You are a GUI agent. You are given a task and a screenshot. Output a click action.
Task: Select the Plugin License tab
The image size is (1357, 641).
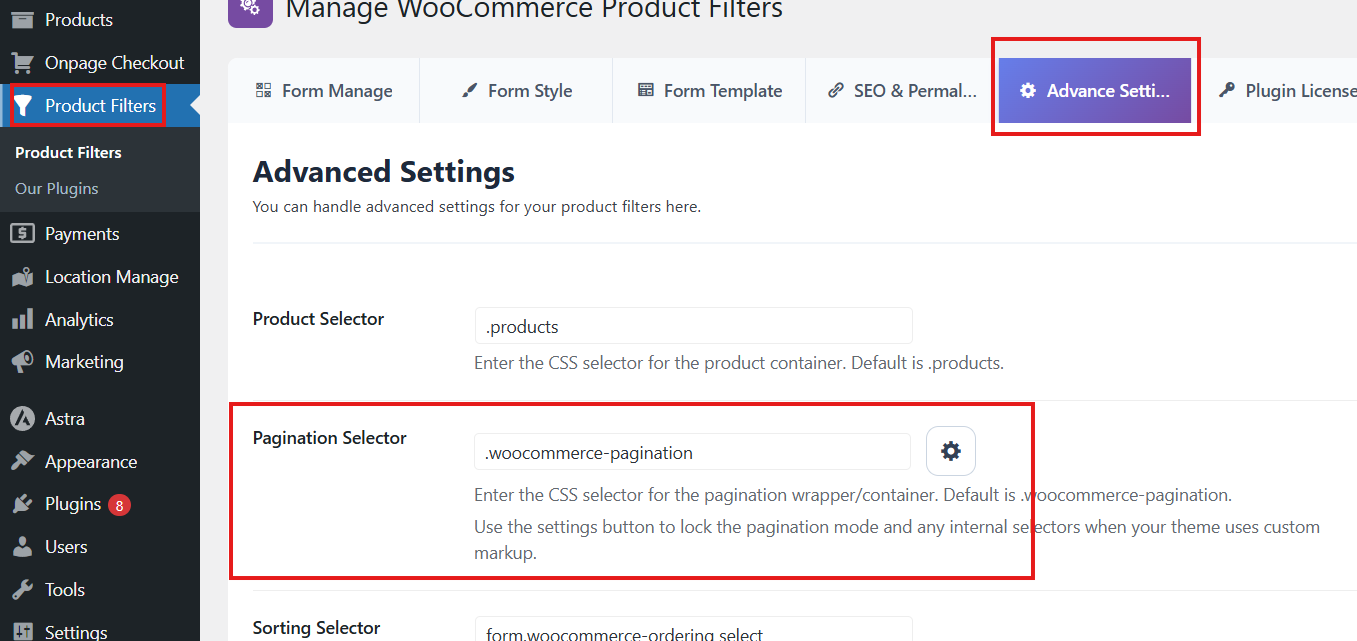(x=1287, y=91)
